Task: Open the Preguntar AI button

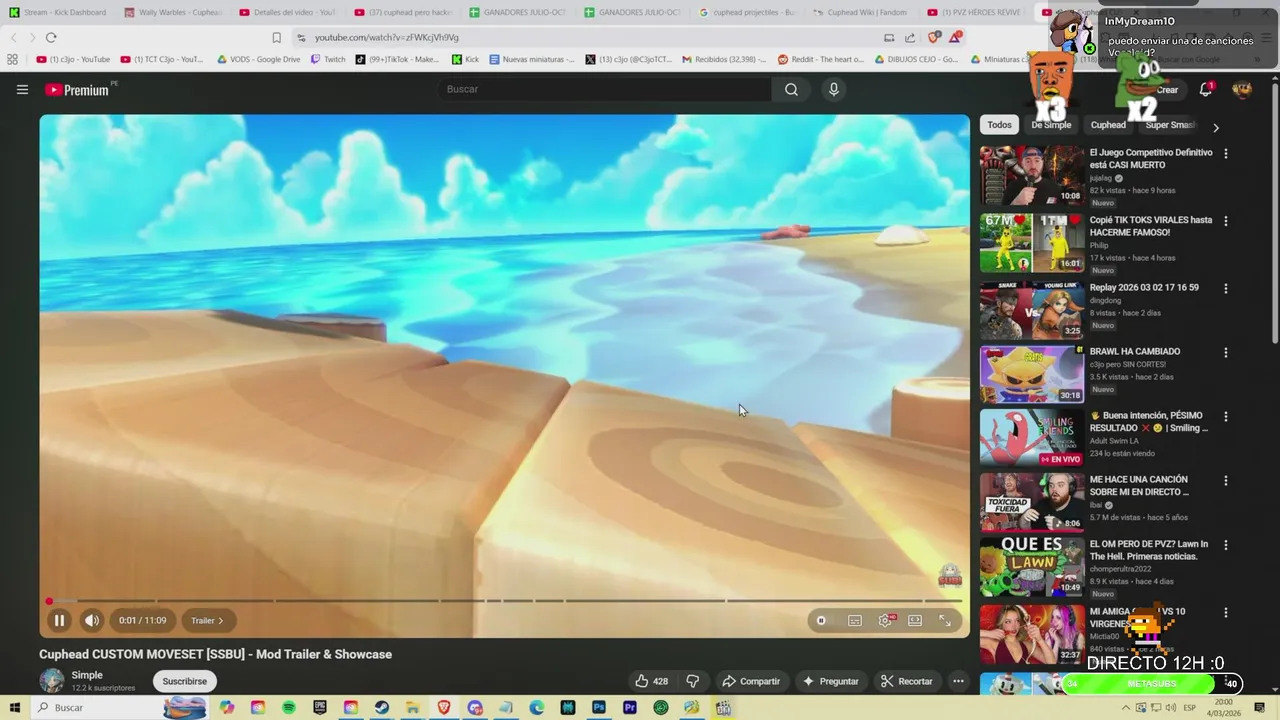Action: click(830, 681)
